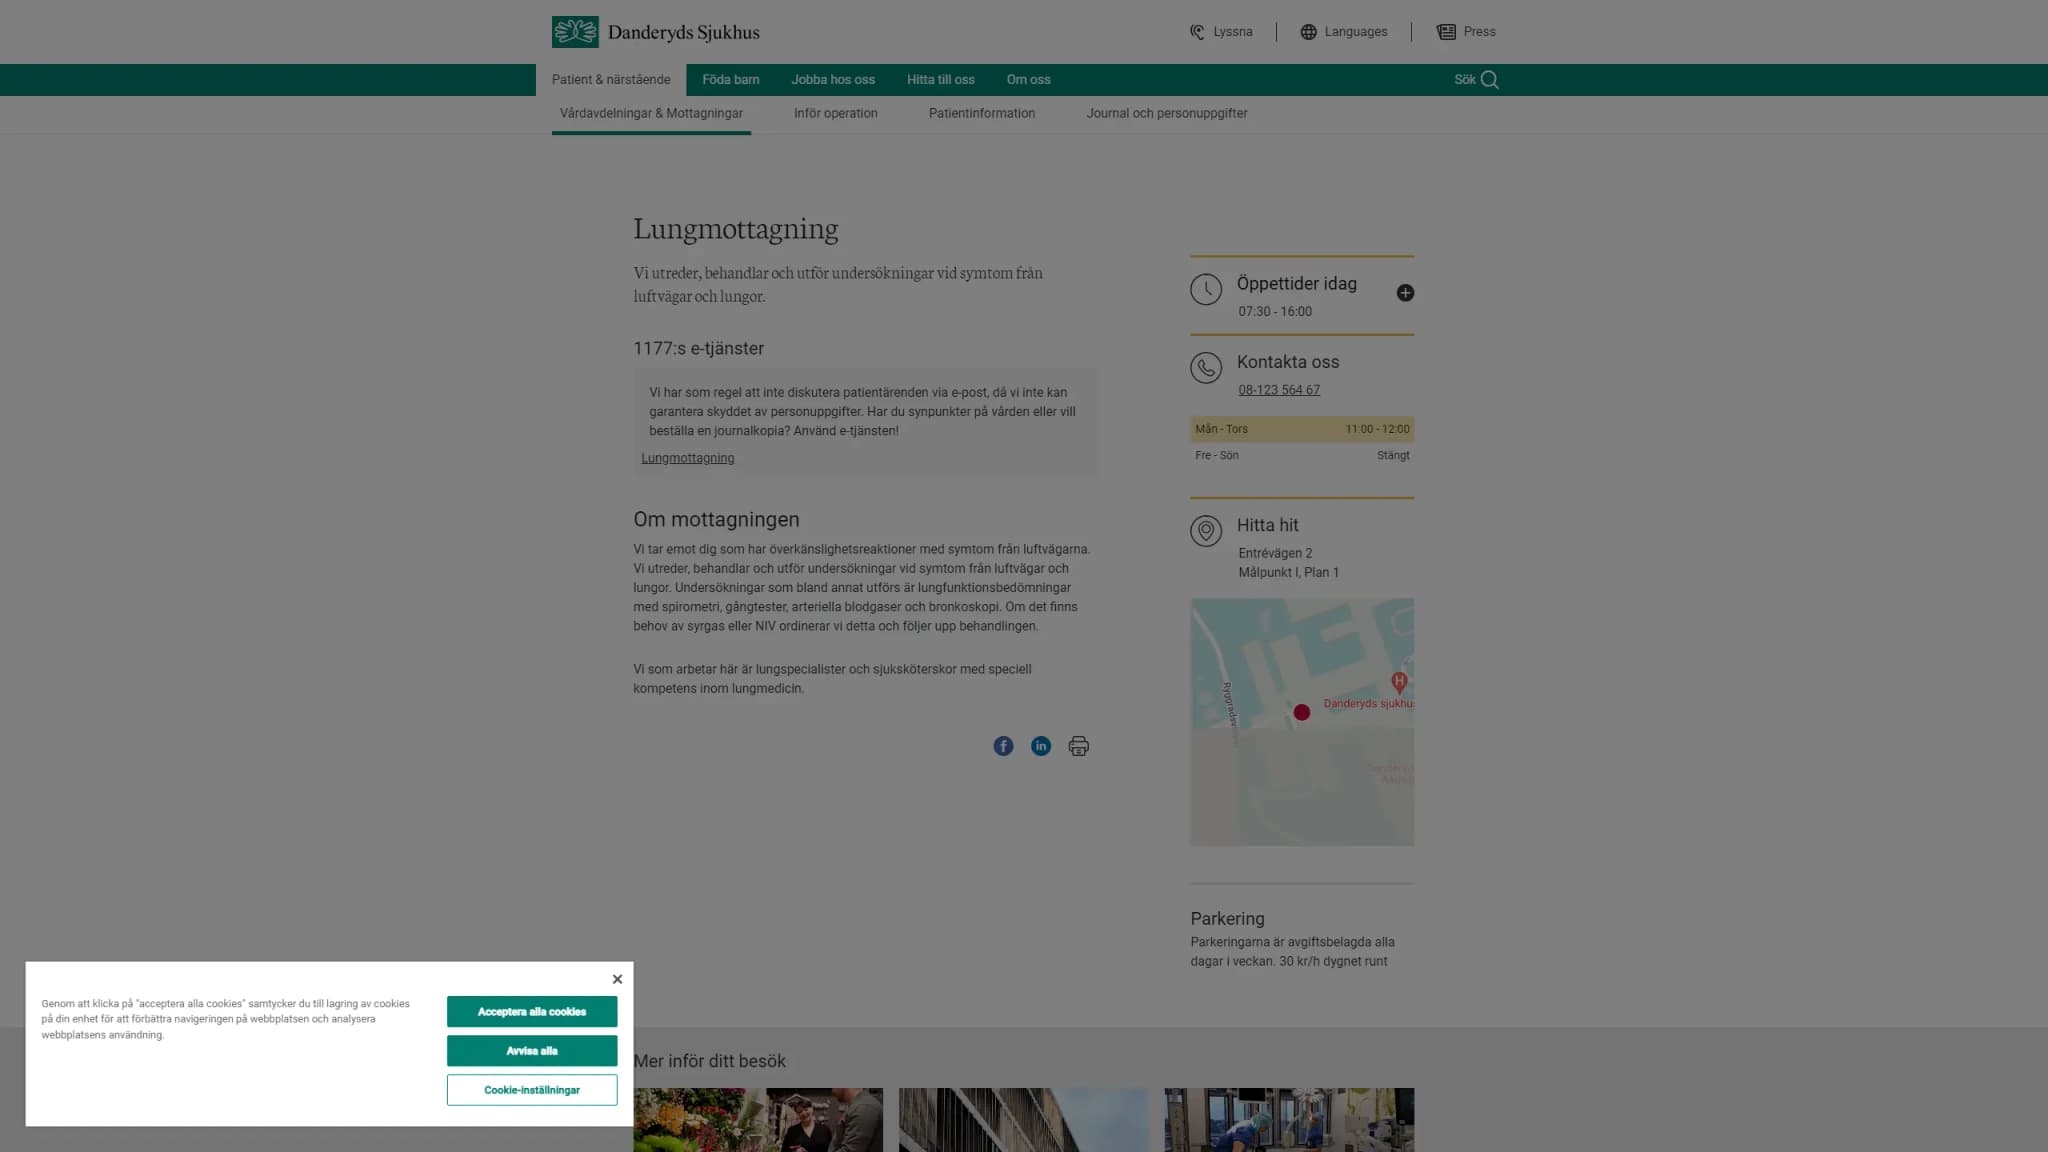Open Hitta till oss menu item

940,80
